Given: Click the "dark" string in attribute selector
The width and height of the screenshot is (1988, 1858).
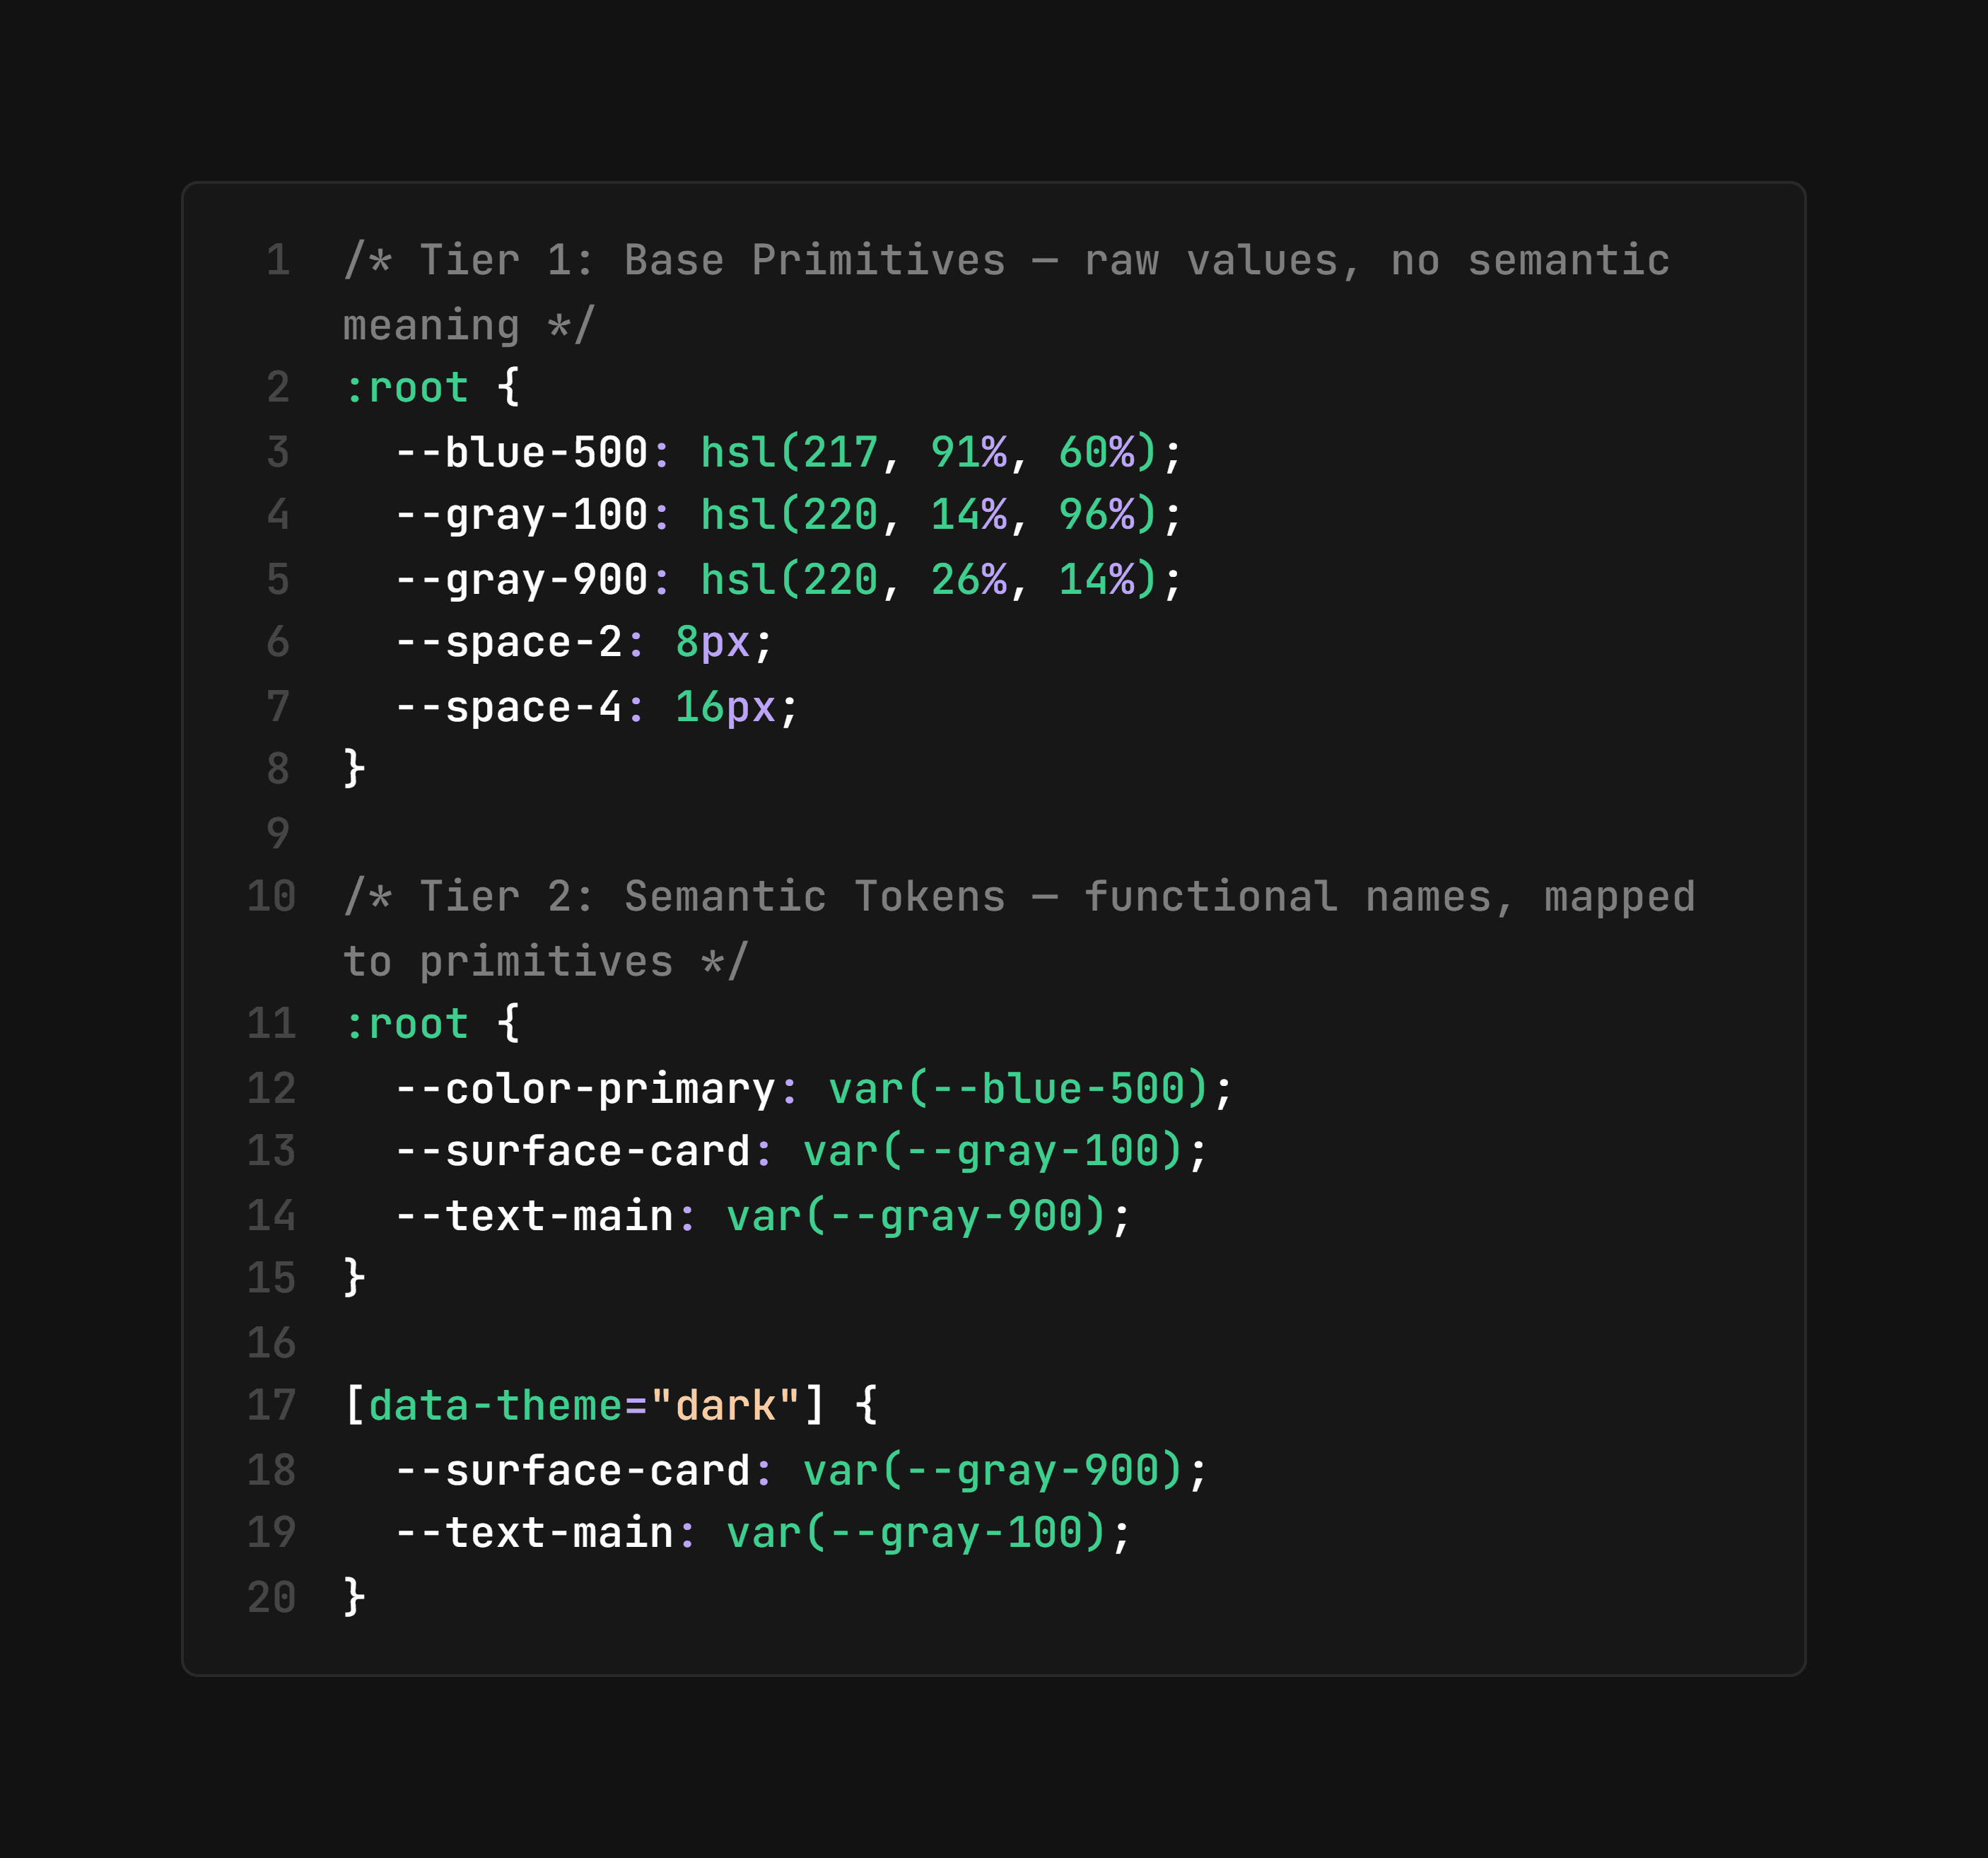Looking at the screenshot, I should 725,1406.
